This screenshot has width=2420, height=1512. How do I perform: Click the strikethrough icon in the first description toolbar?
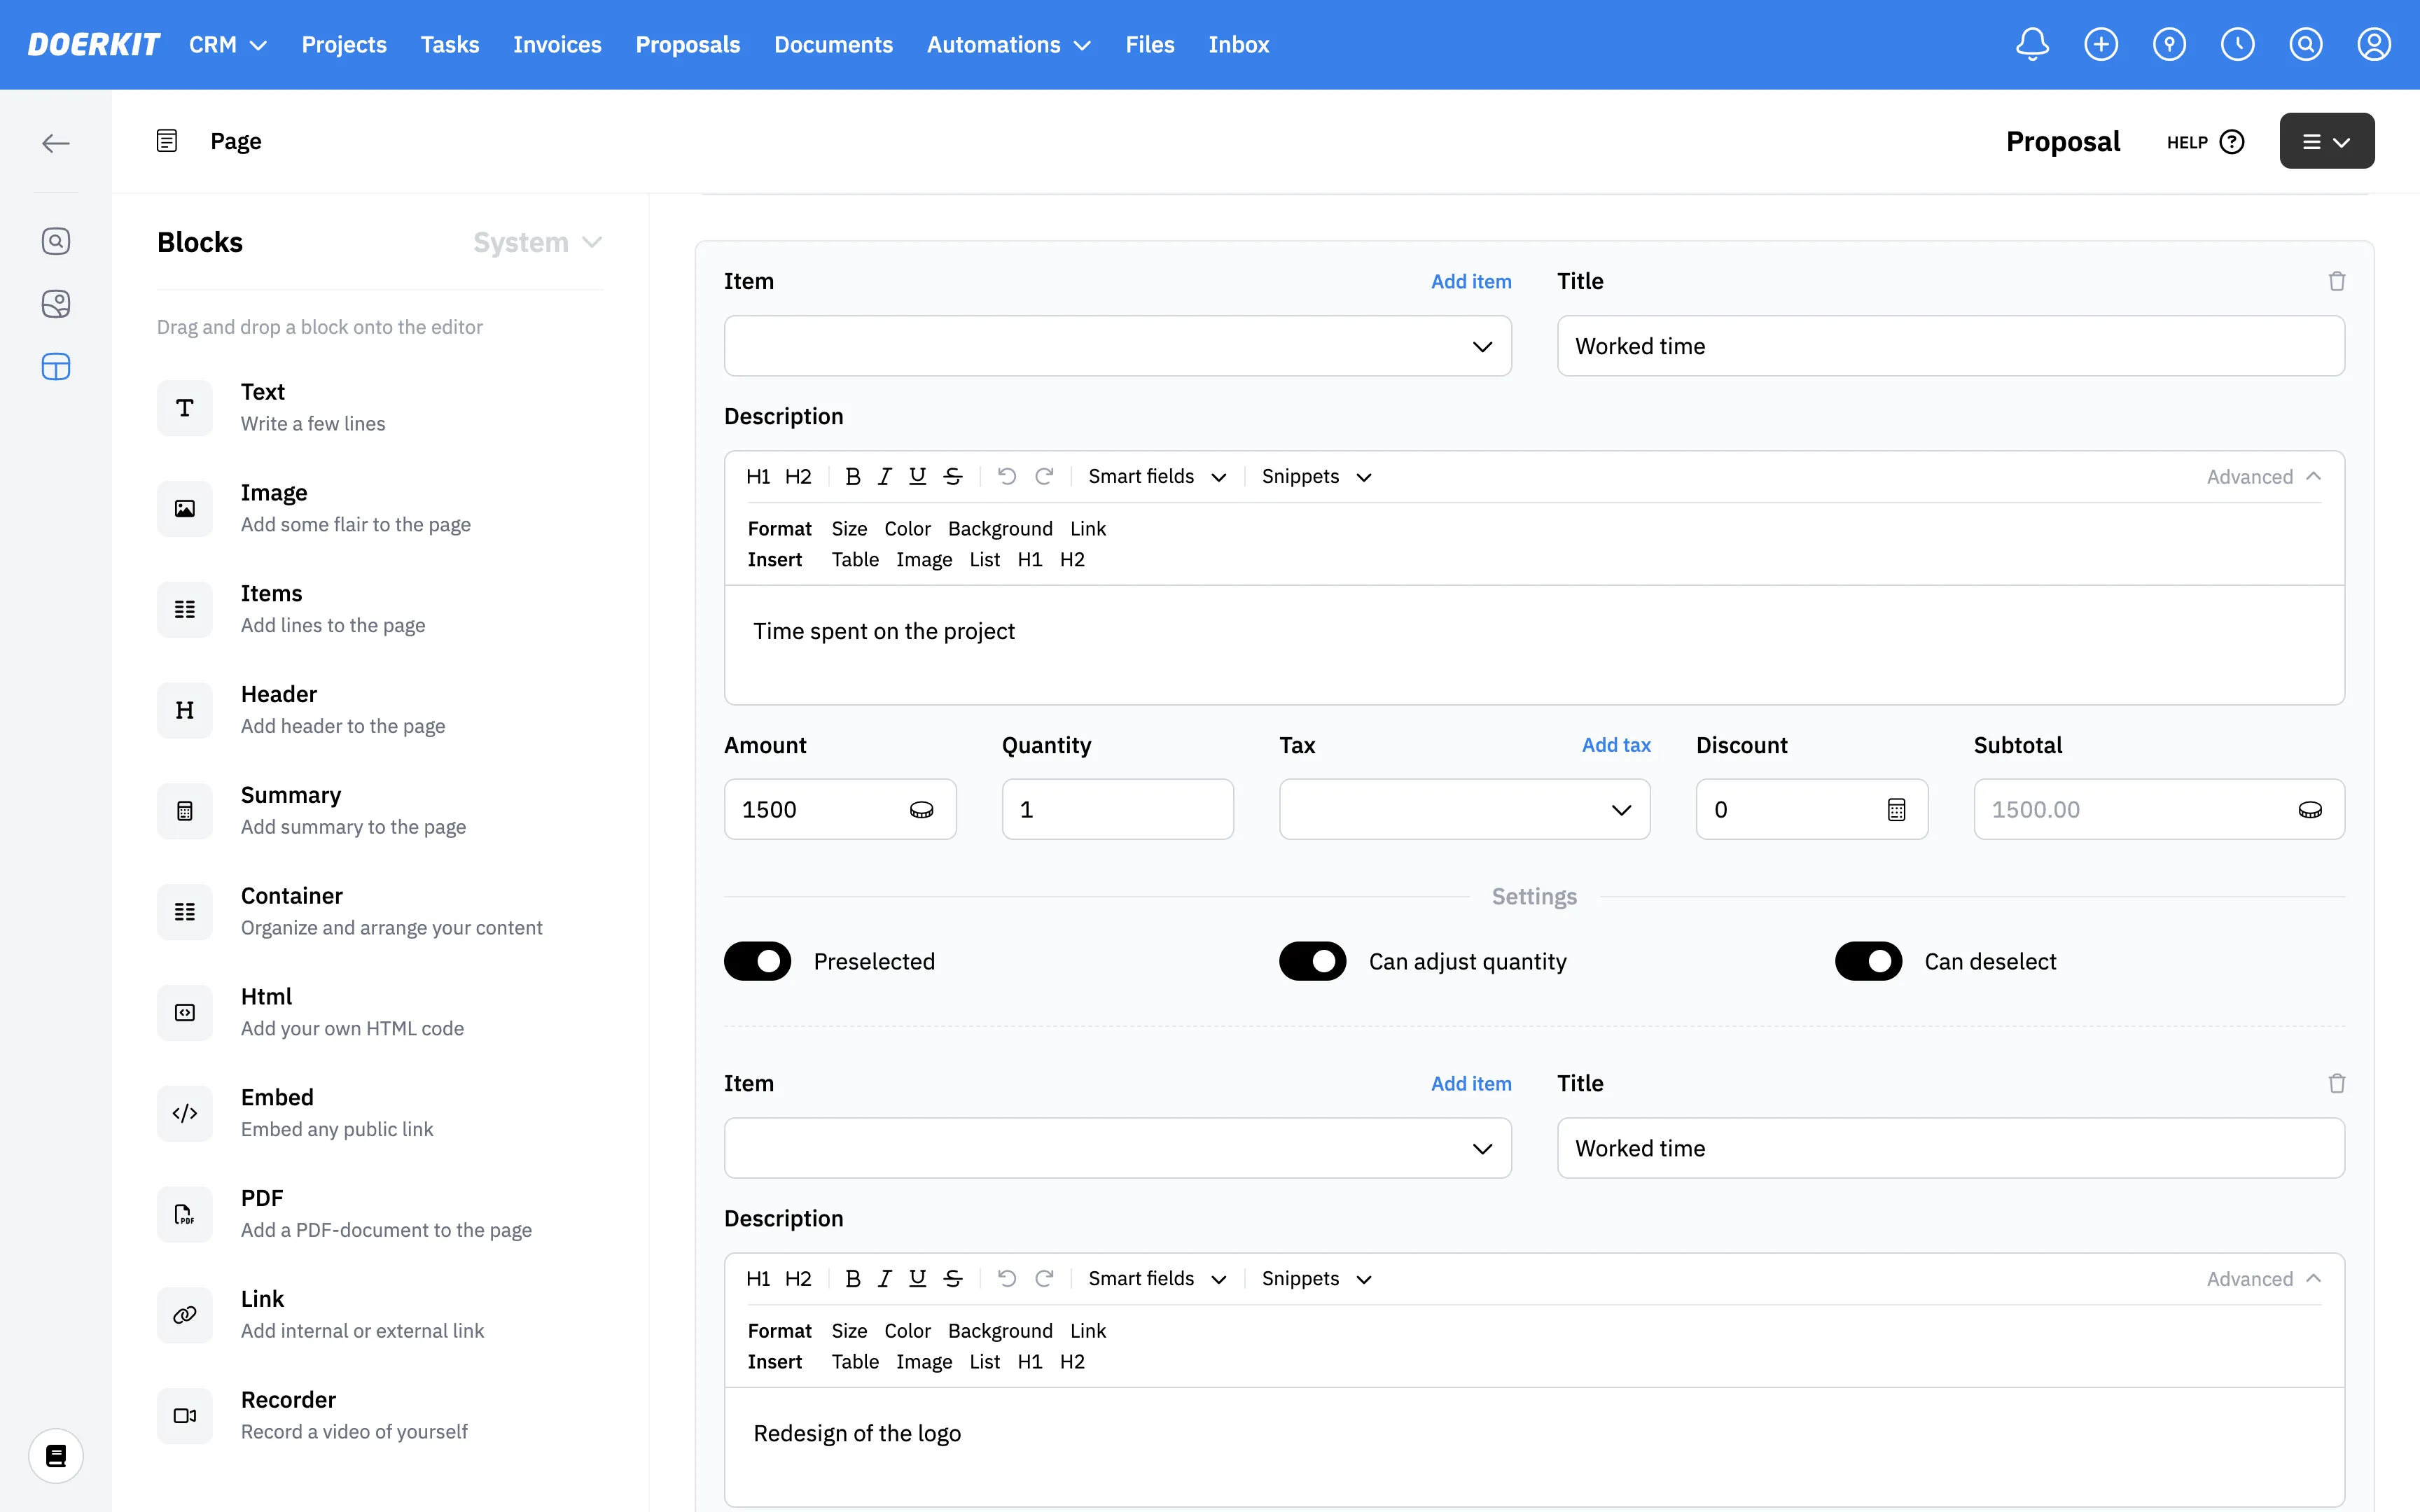[x=953, y=477]
